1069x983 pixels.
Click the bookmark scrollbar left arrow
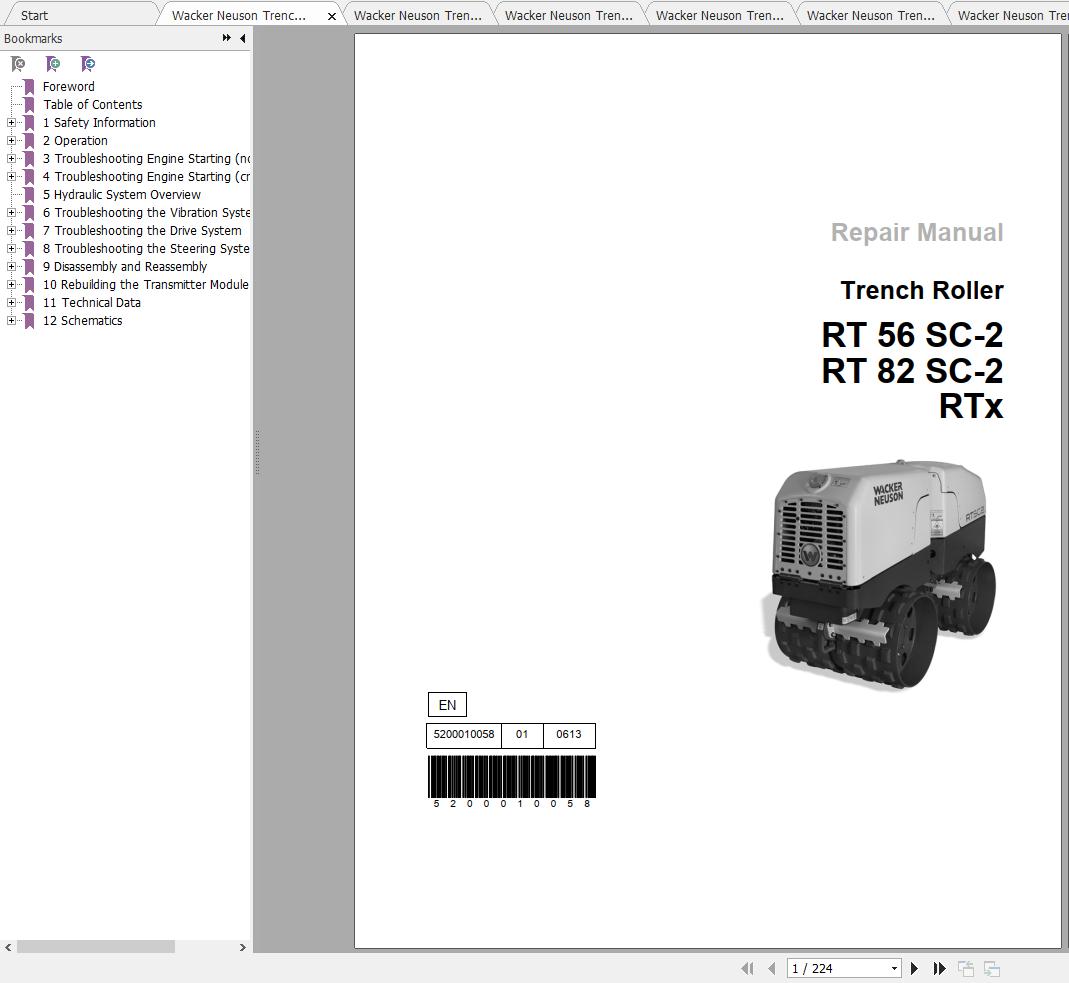click(8, 947)
